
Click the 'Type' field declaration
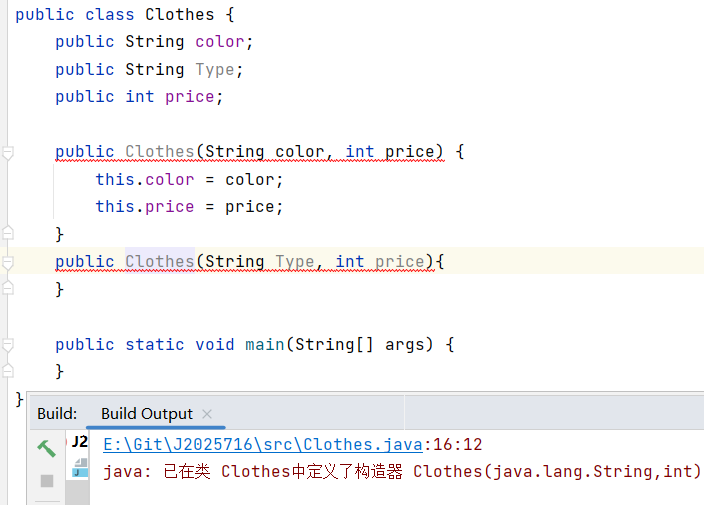coord(215,70)
